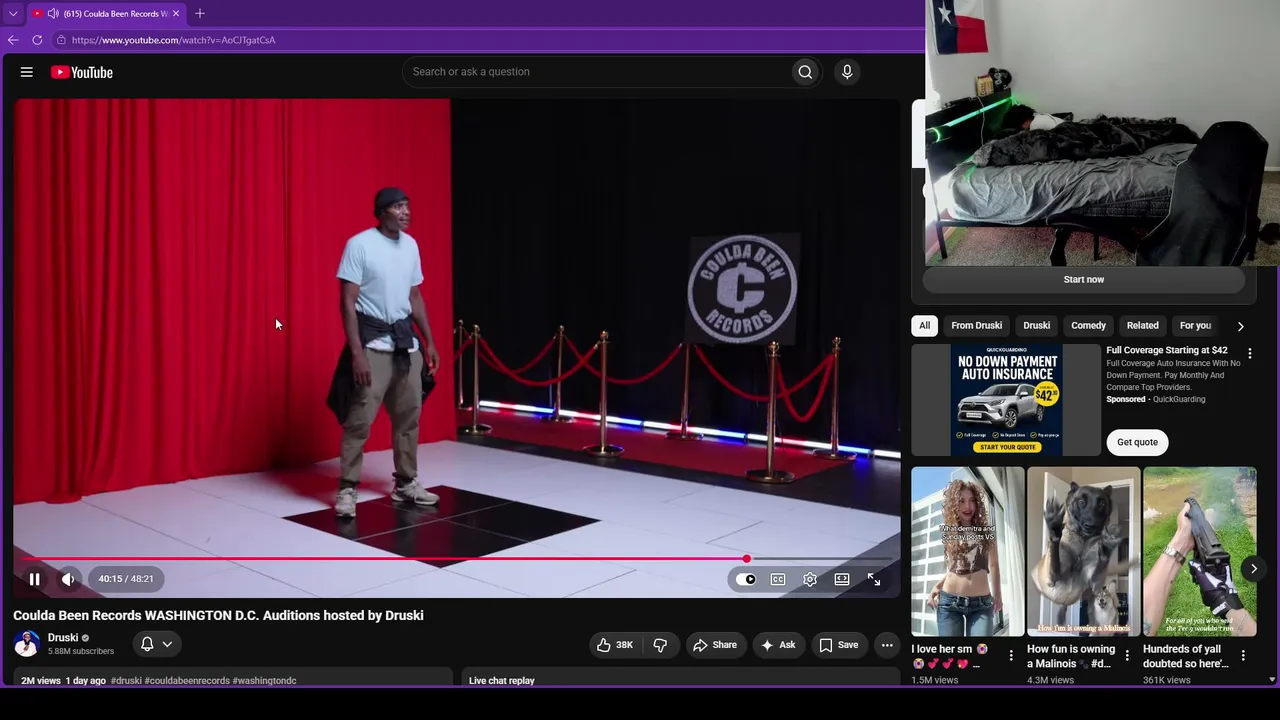The height and width of the screenshot is (720, 1280).
Task: Click the search magnifier button
Action: tap(805, 72)
